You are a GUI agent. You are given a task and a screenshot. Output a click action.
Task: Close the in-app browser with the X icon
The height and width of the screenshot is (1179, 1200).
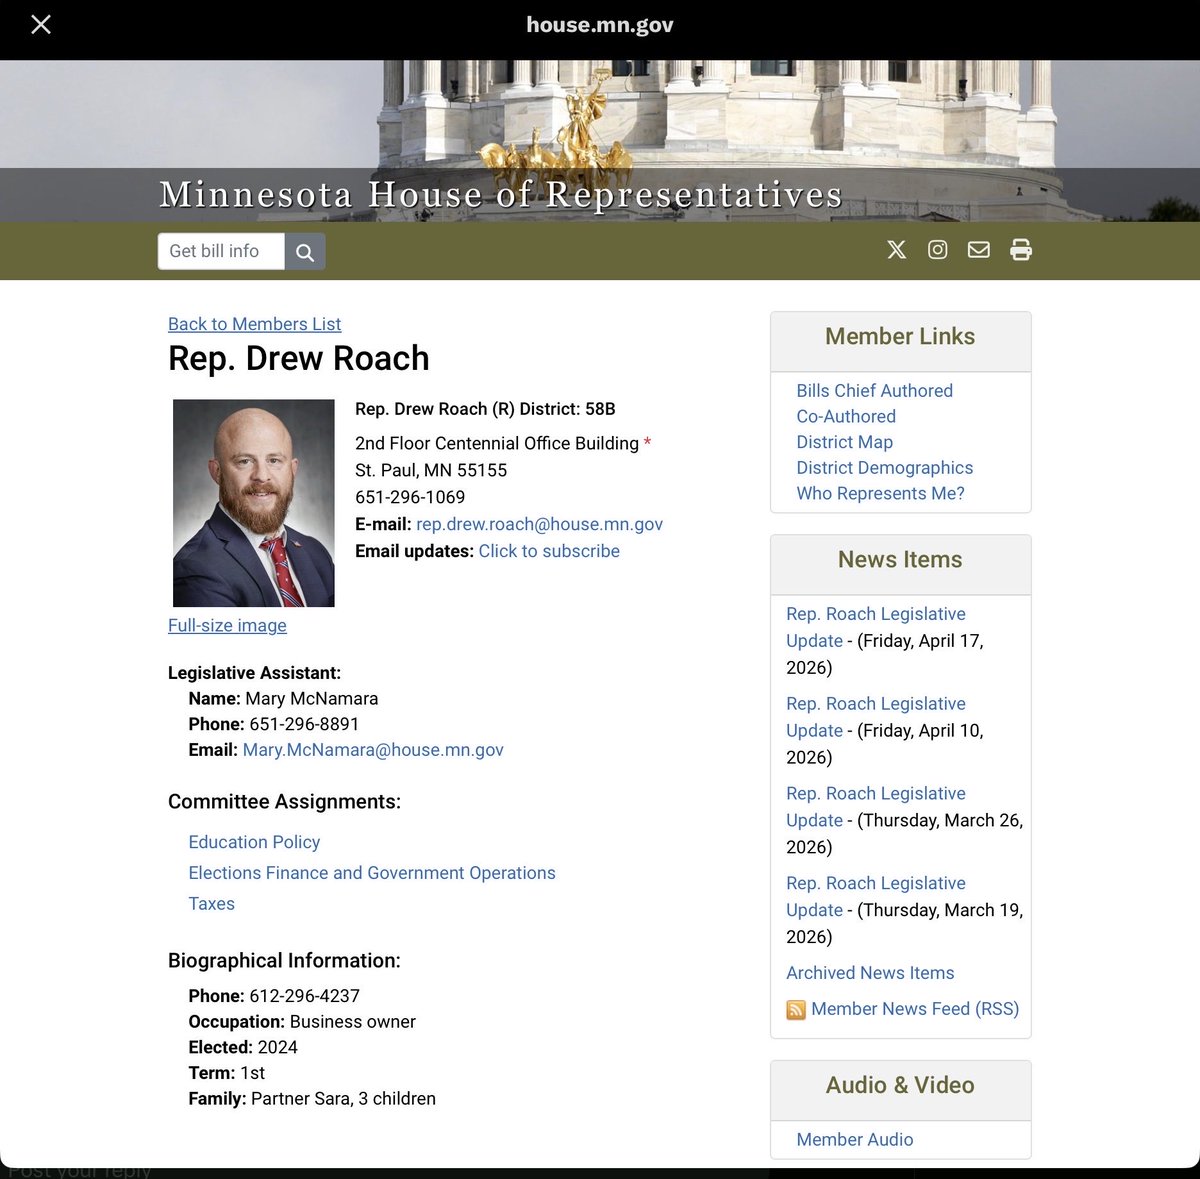pyautogui.click(x=41, y=24)
